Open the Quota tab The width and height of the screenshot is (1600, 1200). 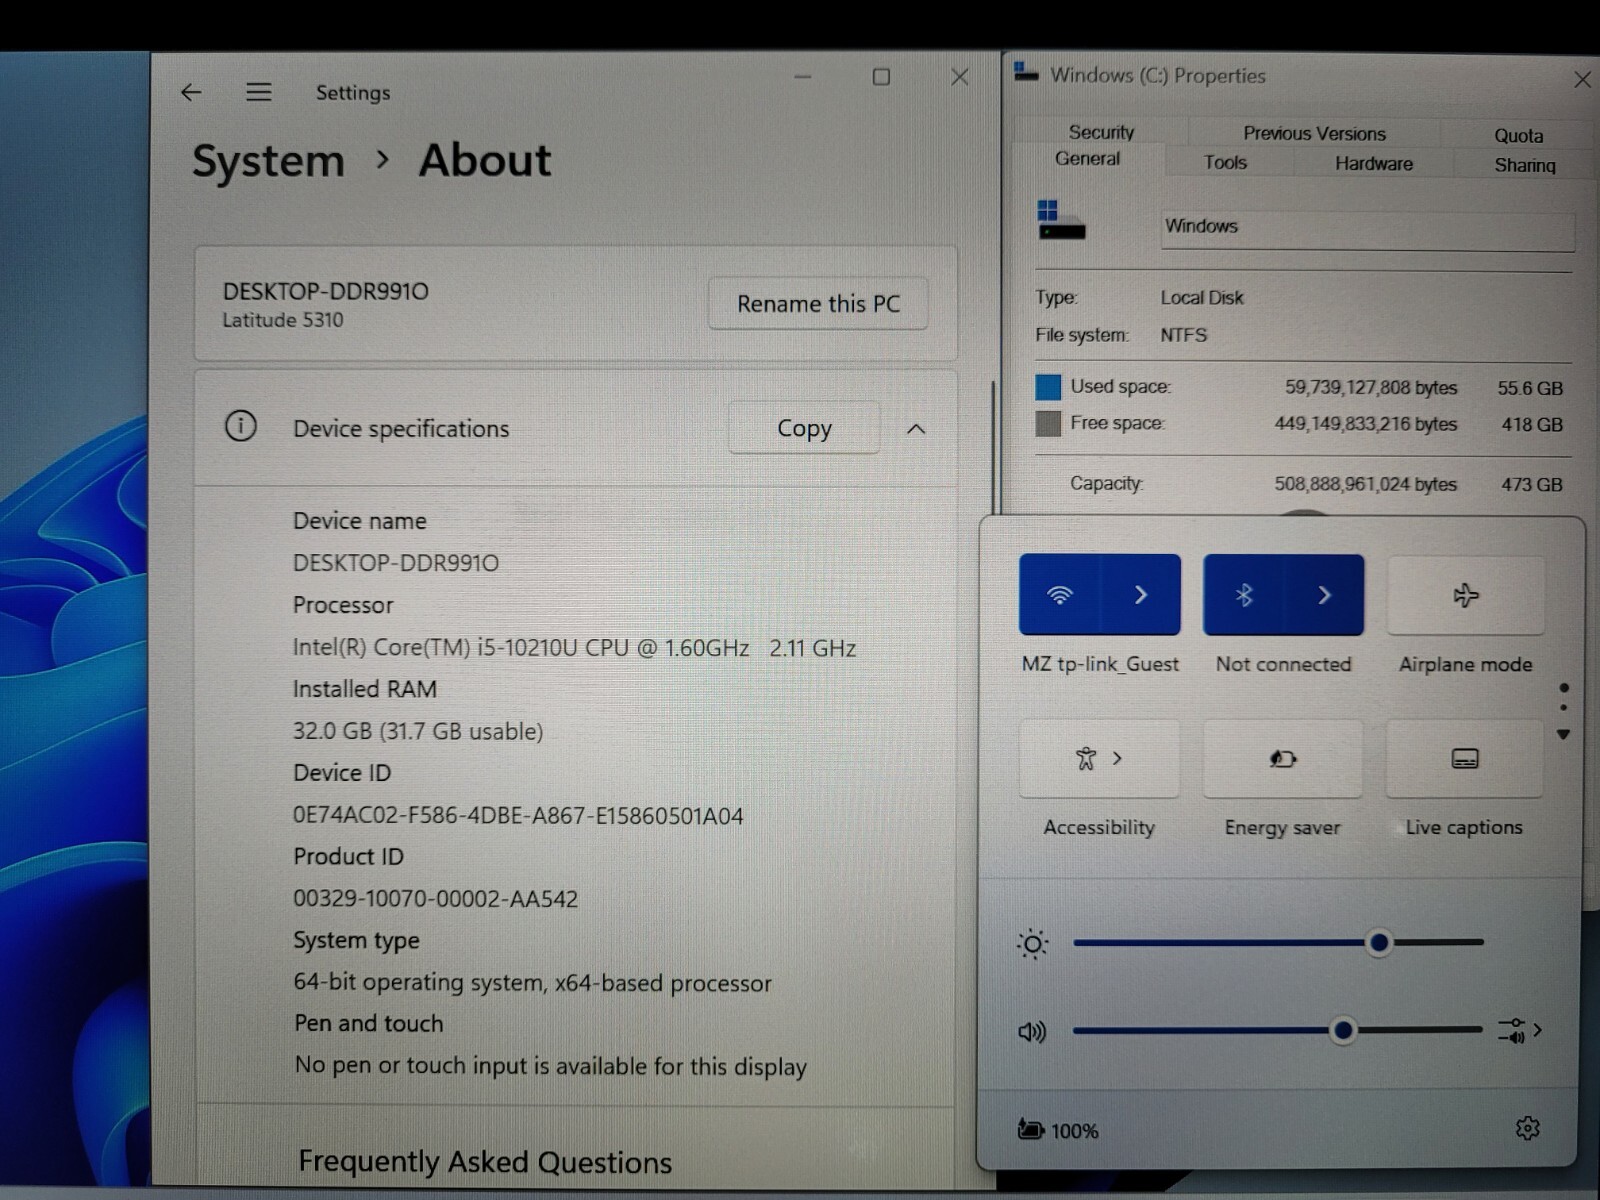tap(1518, 135)
